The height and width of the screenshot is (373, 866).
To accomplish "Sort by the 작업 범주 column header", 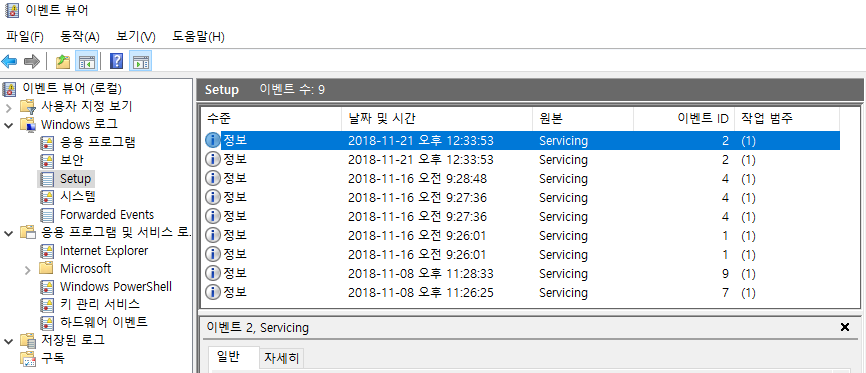I will 787,118.
